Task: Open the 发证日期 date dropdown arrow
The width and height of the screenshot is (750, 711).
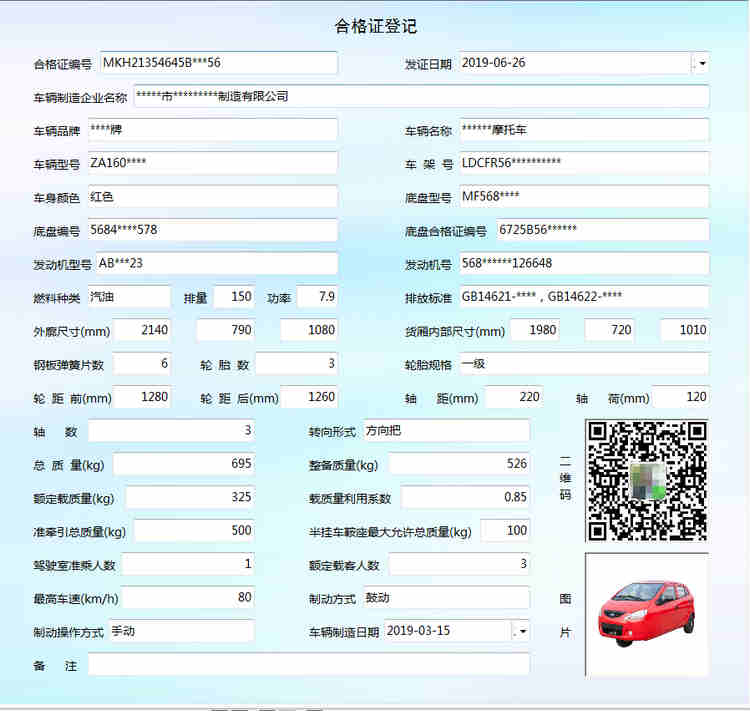Action: coord(702,63)
